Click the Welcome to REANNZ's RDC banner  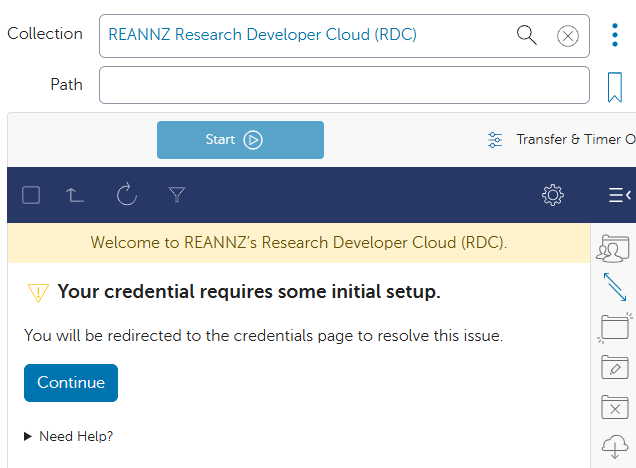tap(299, 243)
